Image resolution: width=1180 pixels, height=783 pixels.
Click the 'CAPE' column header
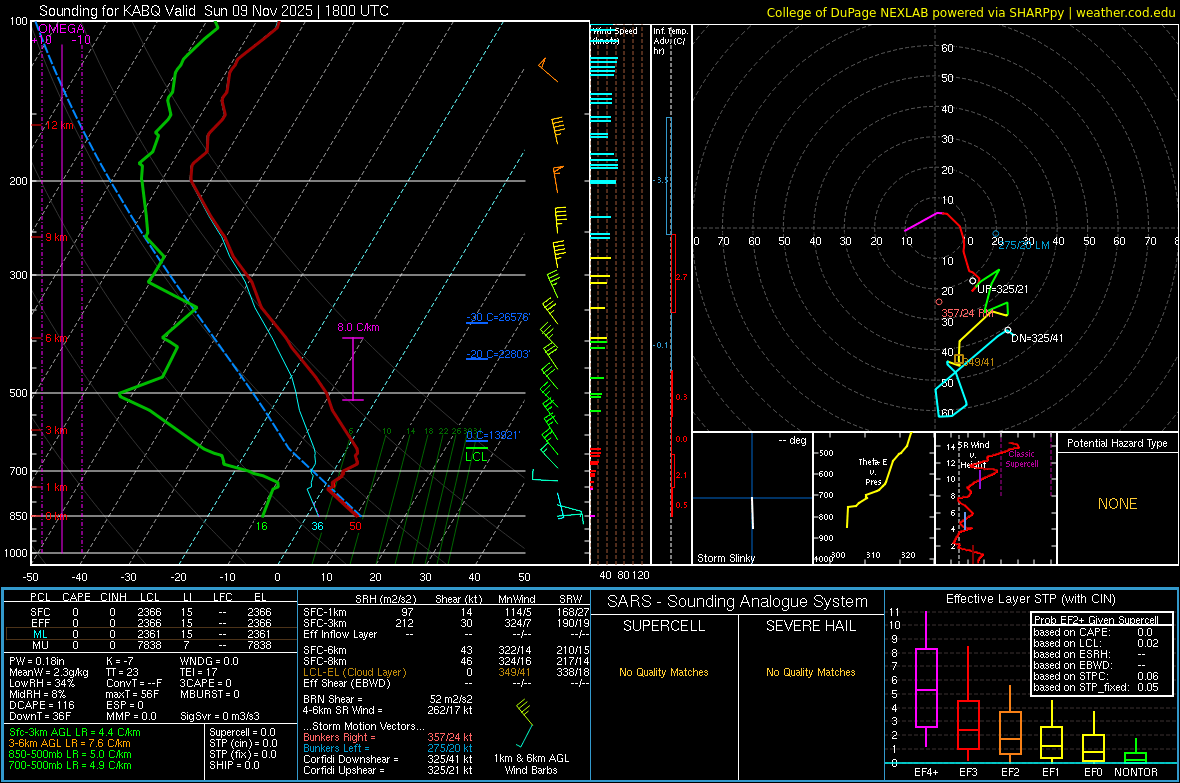76,597
